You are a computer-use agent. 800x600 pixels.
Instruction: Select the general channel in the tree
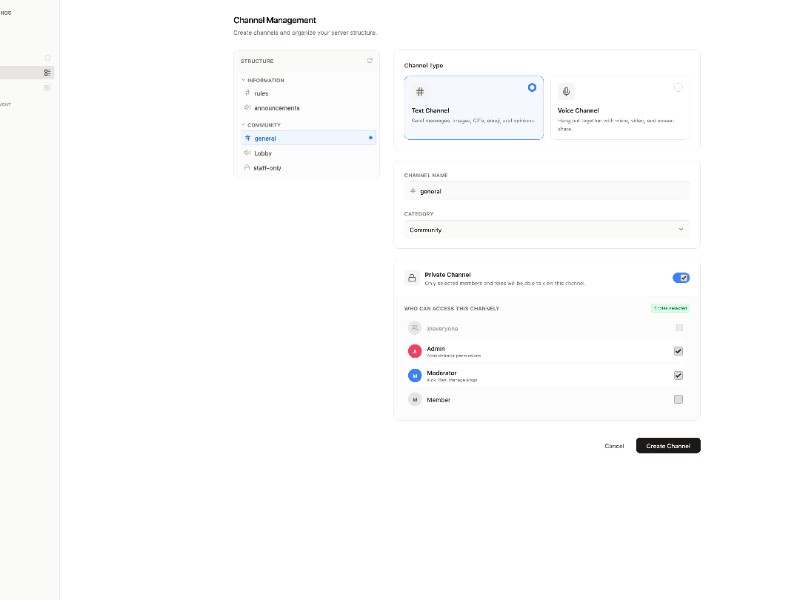click(264, 138)
